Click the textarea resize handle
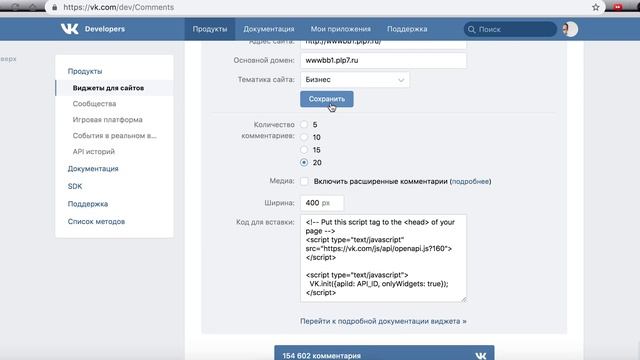This screenshot has height=360, width=640. coord(464,299)
